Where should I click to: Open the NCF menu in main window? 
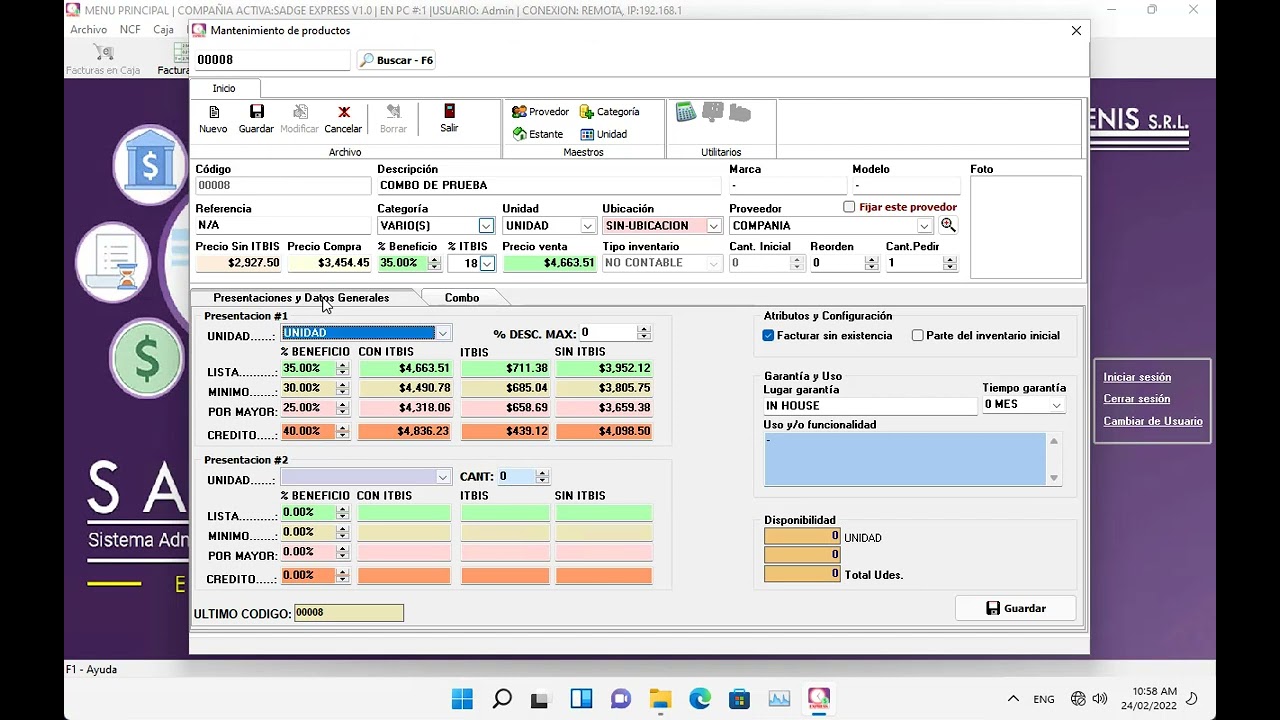pyautogui.click(x=130, y=30)
